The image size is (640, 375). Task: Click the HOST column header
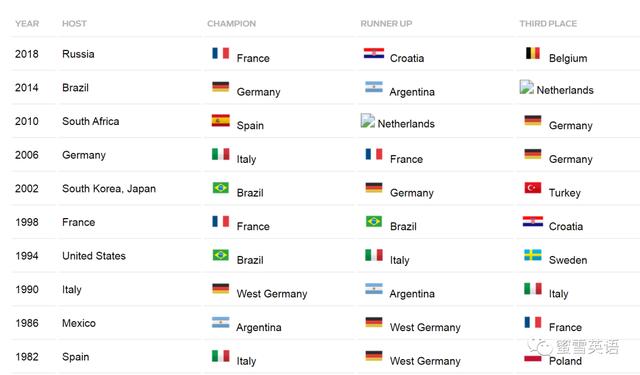(x=74, y=24)
